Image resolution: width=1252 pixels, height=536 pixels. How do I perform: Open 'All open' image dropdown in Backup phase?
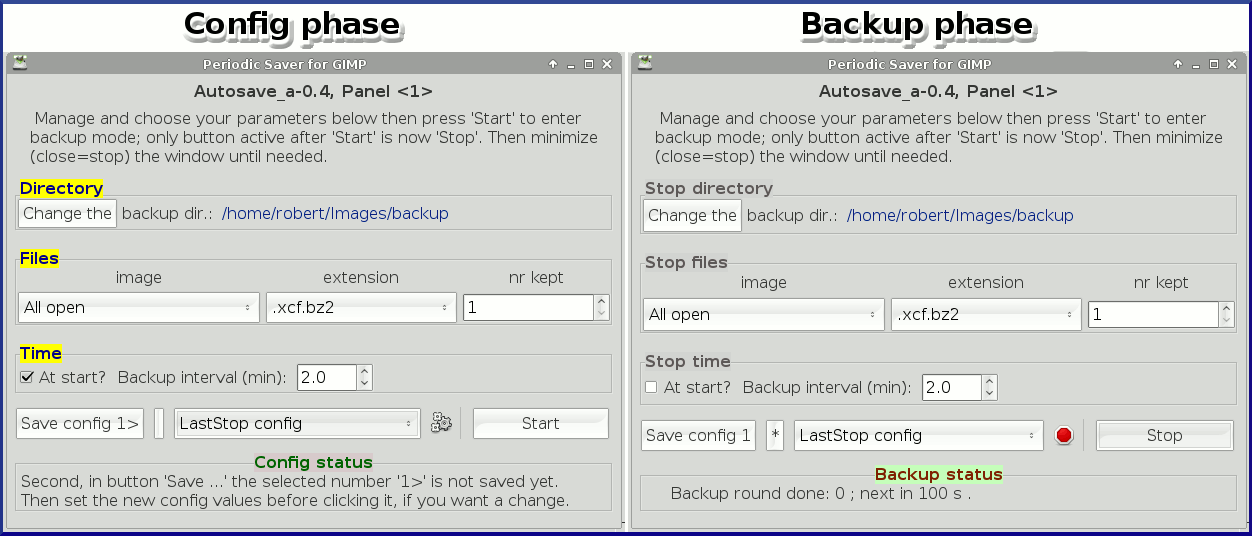763,314
